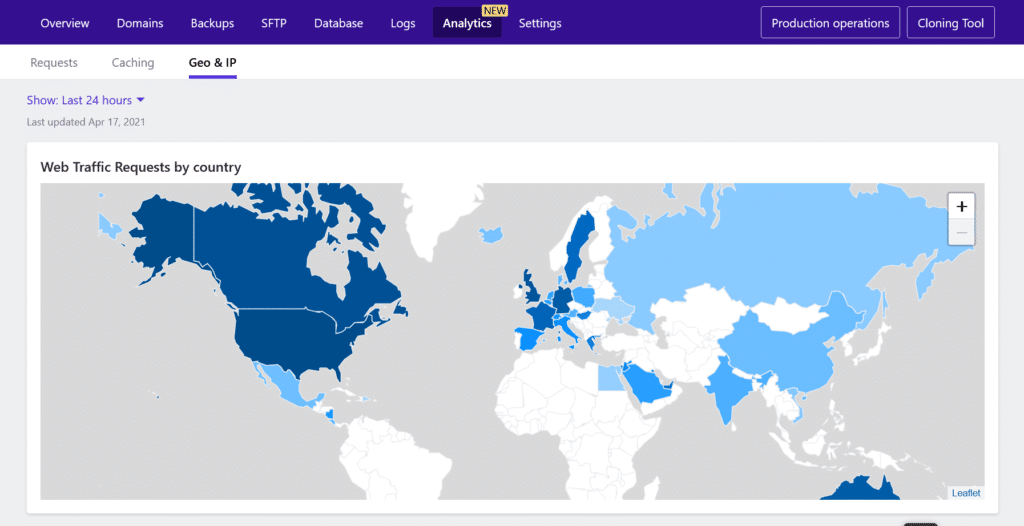Open the Settings tab

pyautogui.click(x=540, y=23)
